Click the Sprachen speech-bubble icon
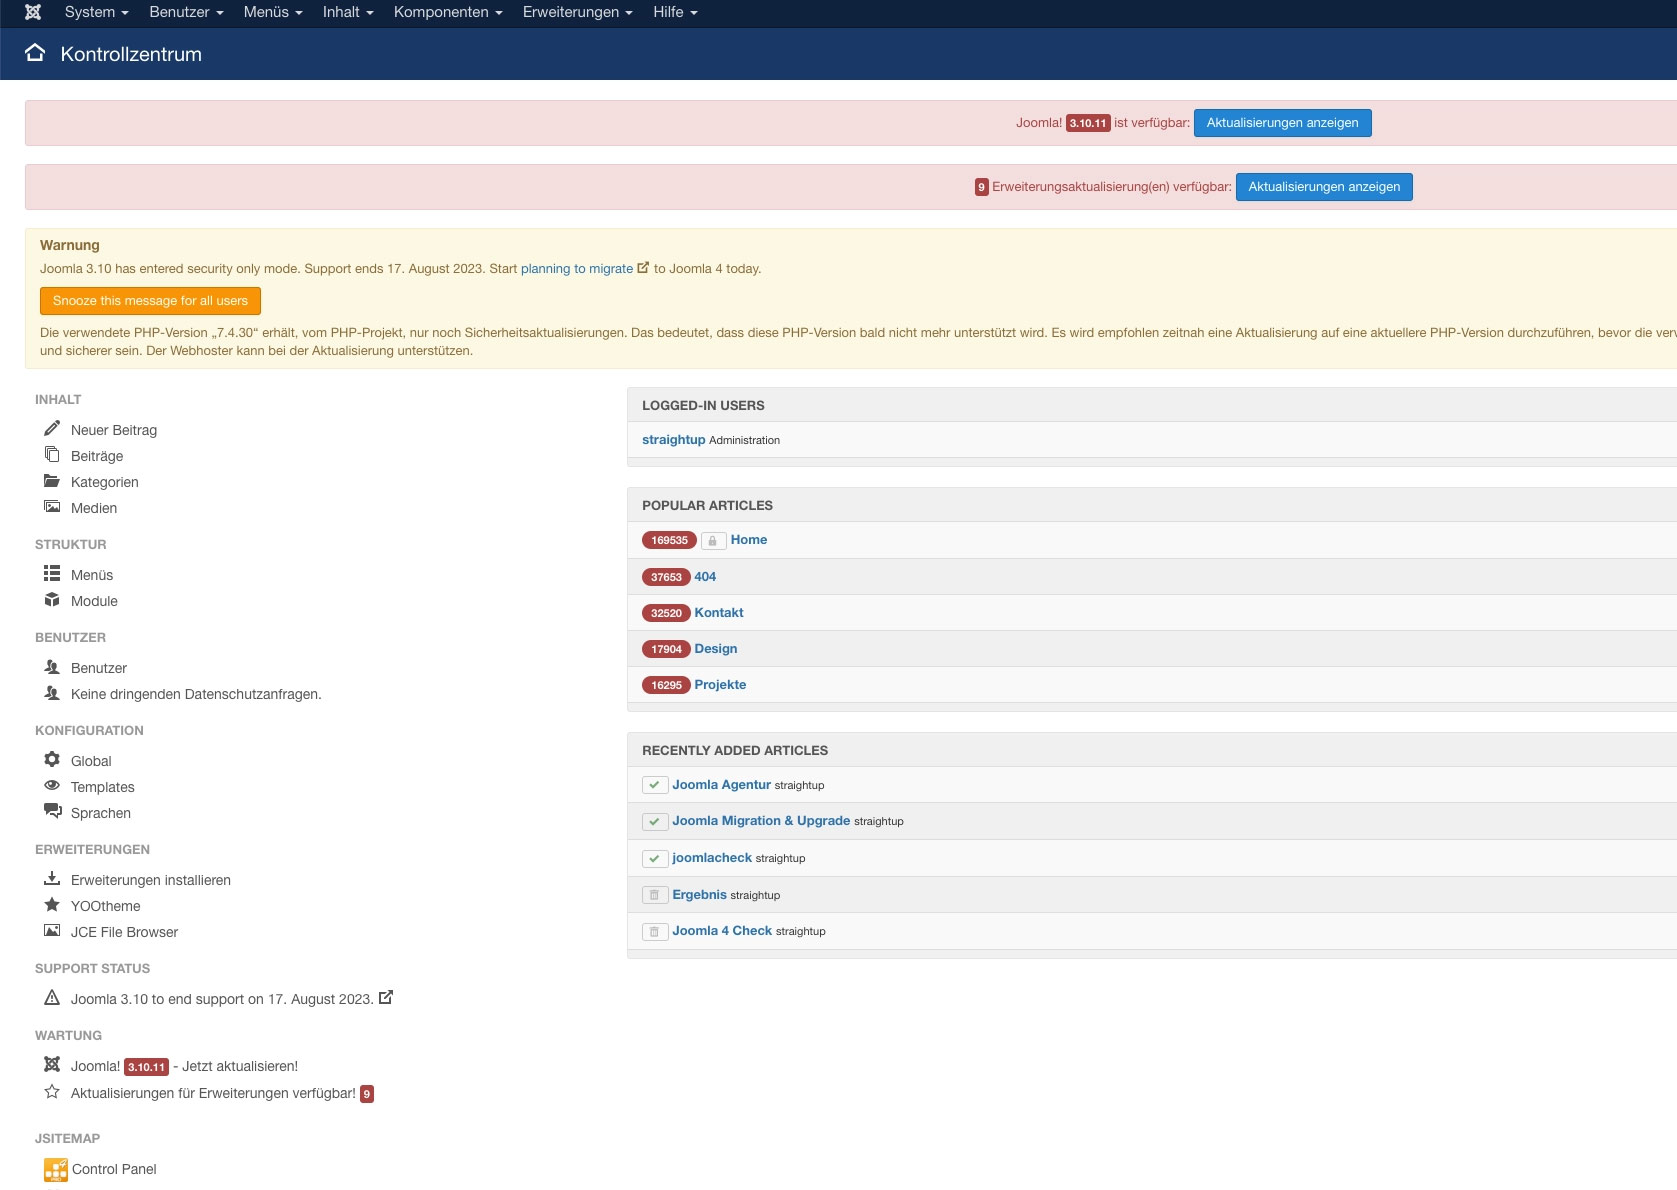Screen dimensions: 1677x1190 point(52,811)
